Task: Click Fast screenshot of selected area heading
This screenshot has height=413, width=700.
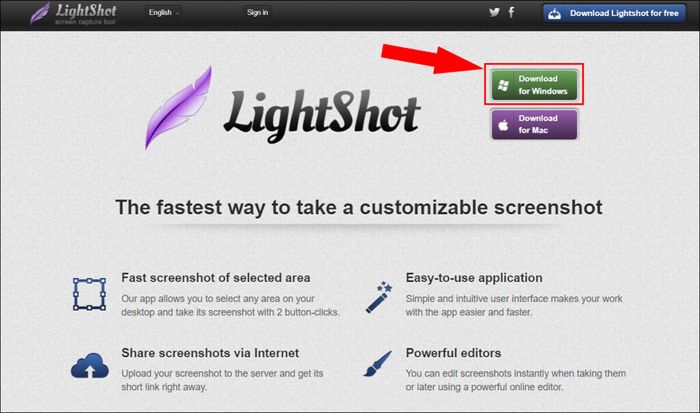Action: point(216,278)
